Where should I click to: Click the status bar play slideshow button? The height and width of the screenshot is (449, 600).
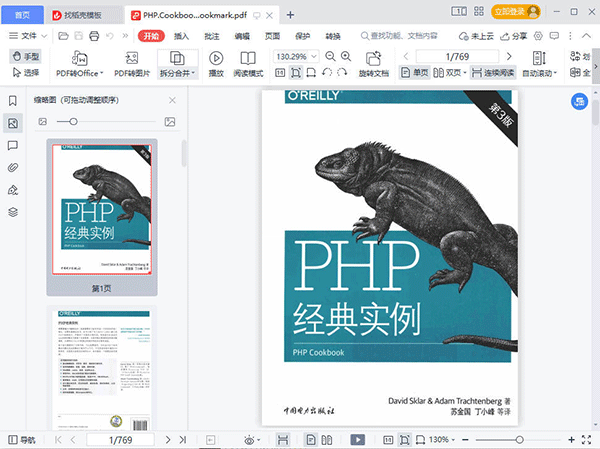pos(358,439)
